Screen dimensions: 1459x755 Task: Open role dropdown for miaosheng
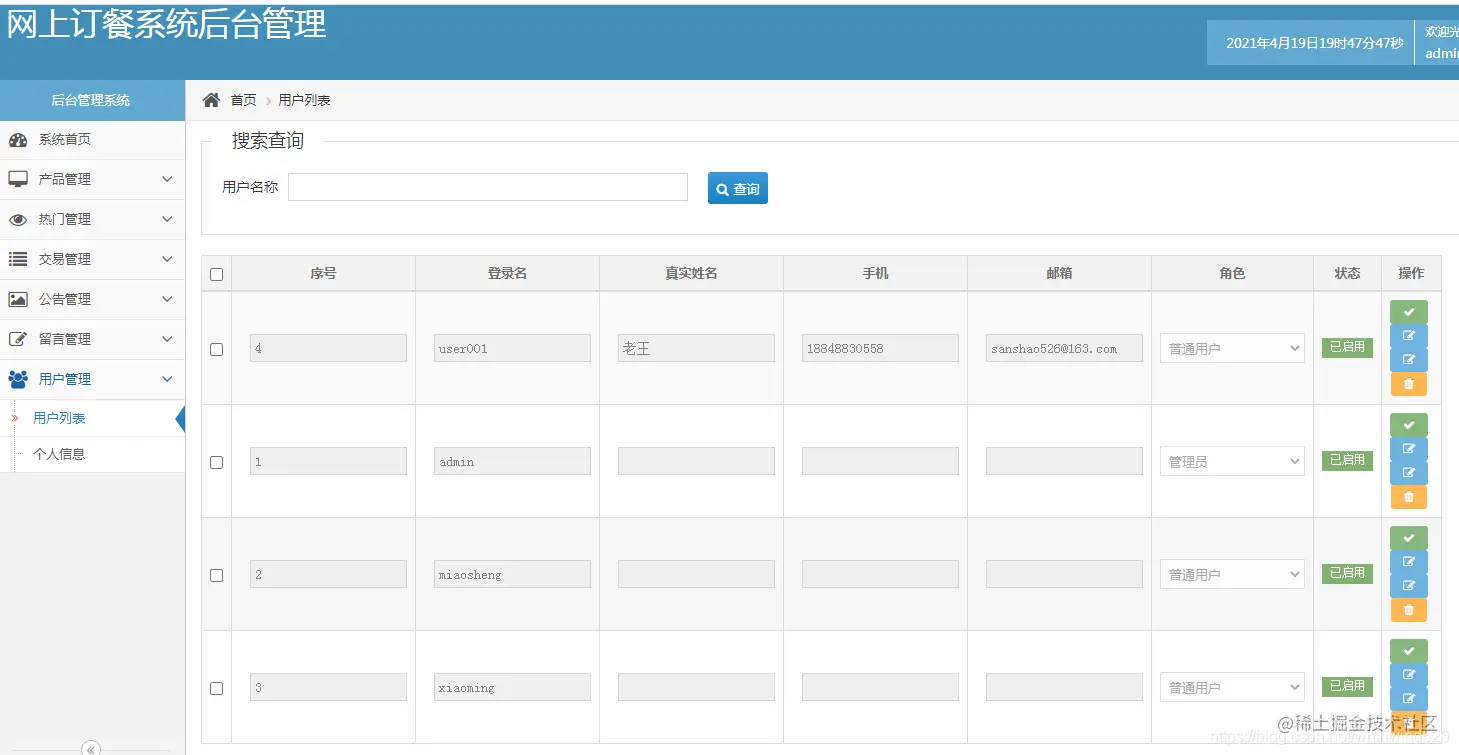click(x=1232, y=574)
